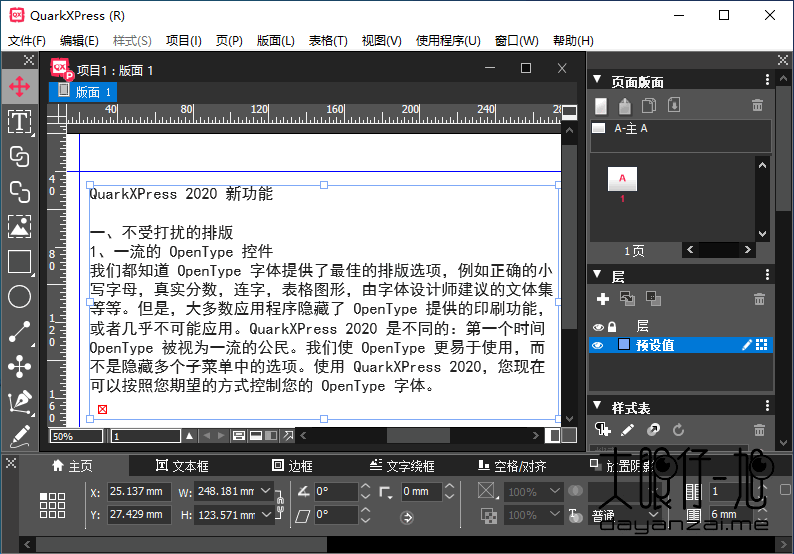Click insert pages icon with down arrow

(x=673, y=105)
